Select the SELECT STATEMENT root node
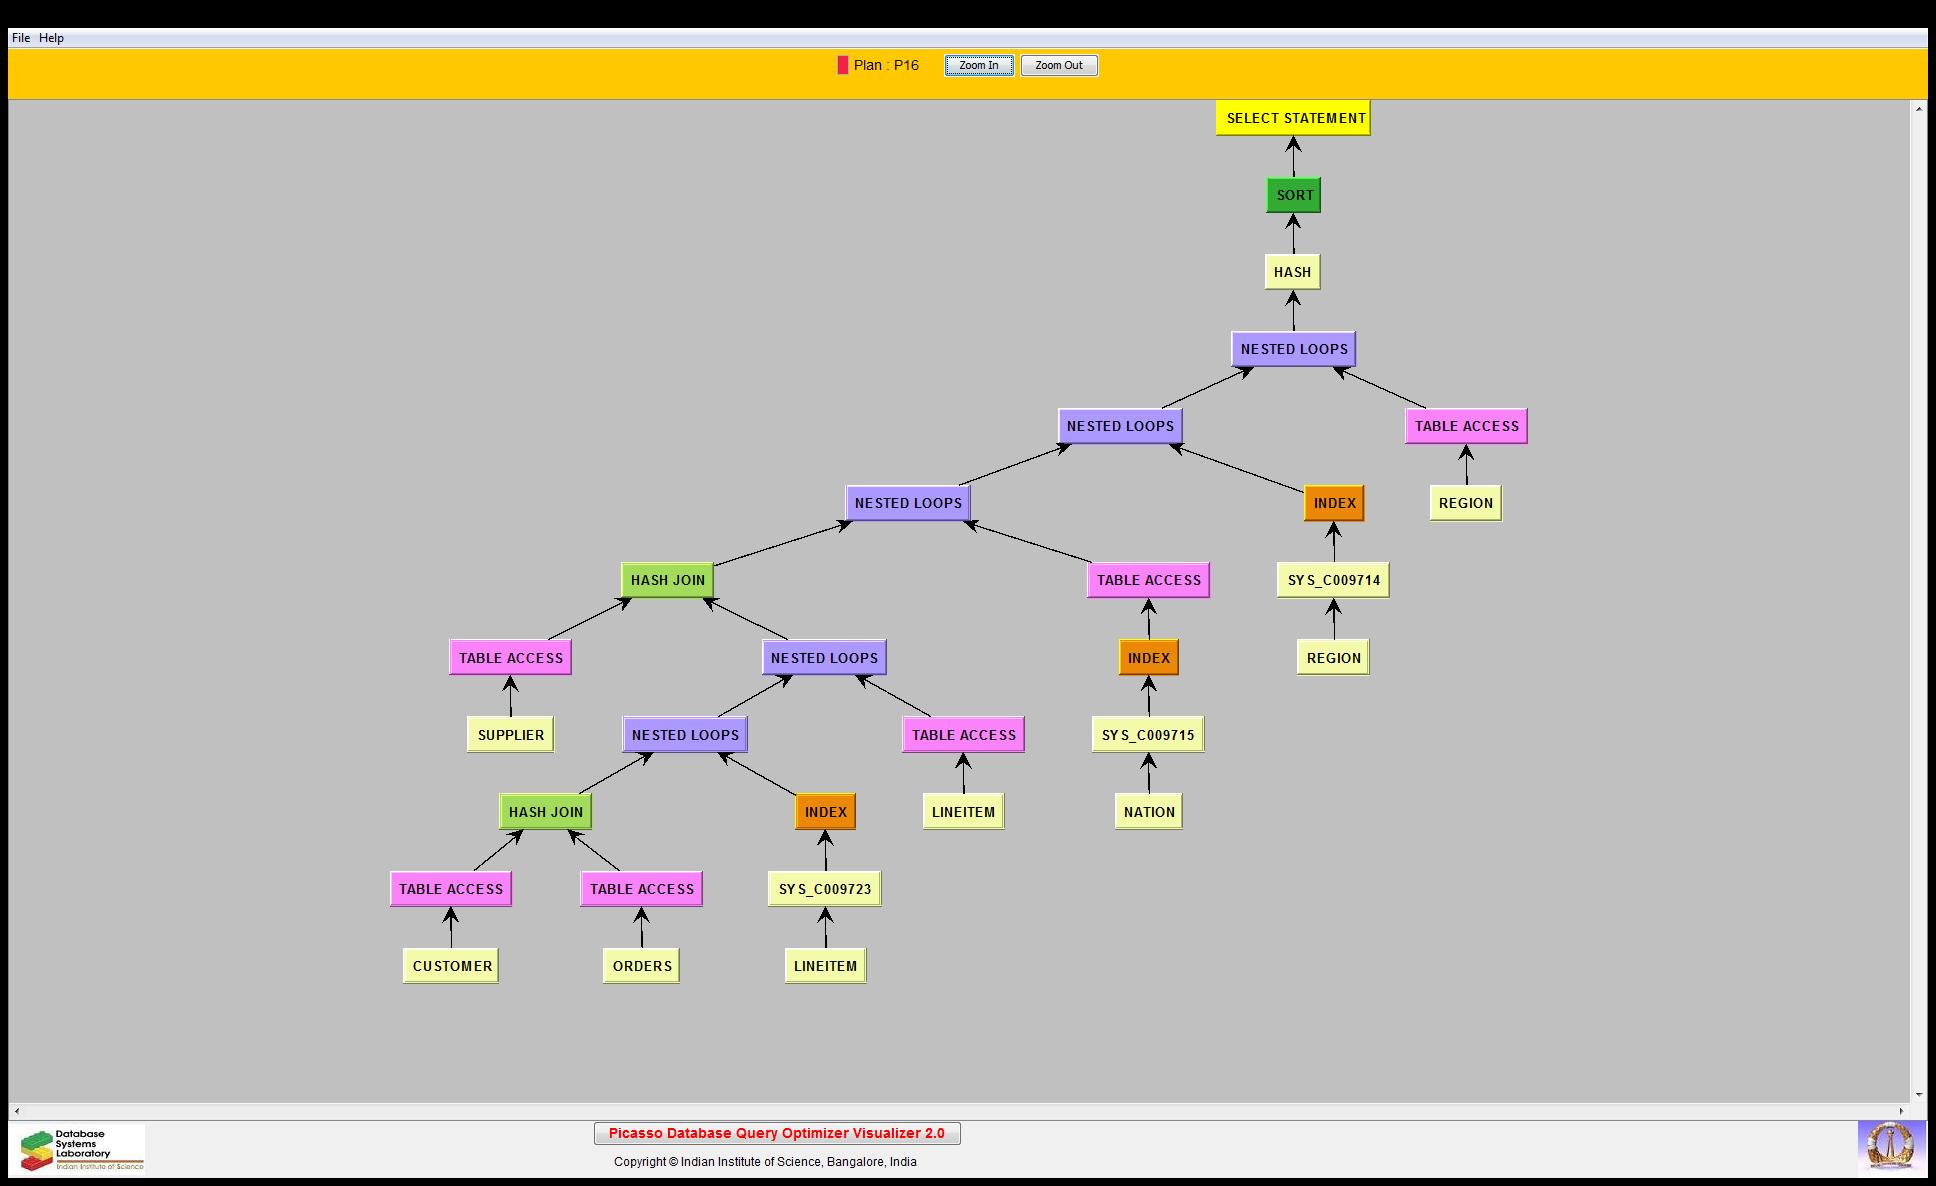Screen dimensions: 1936x1186 pos(1293,118)
